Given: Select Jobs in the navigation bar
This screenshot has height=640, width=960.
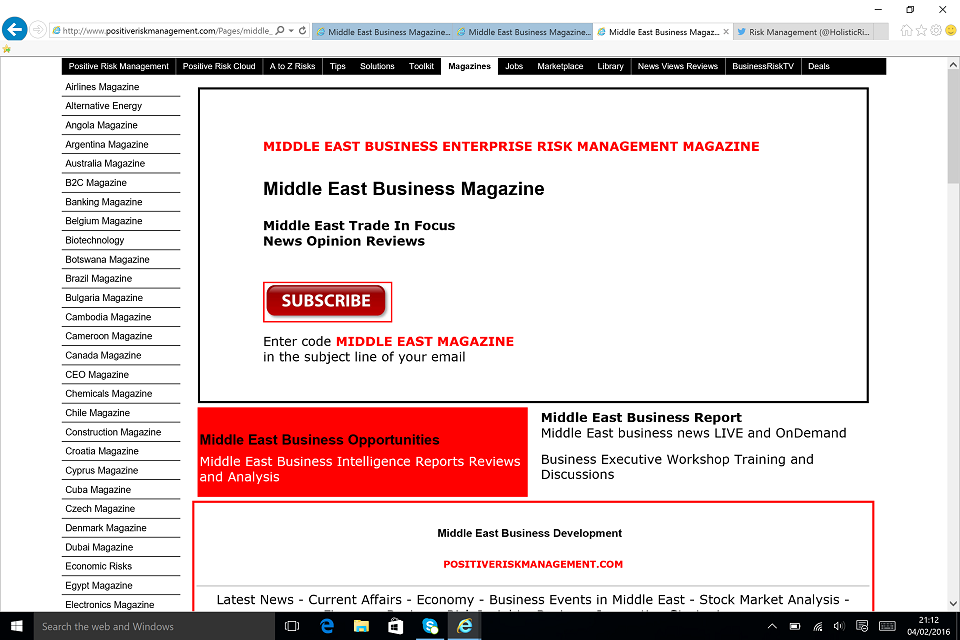Looking at the screenshot, I should [x=514, y=66].
